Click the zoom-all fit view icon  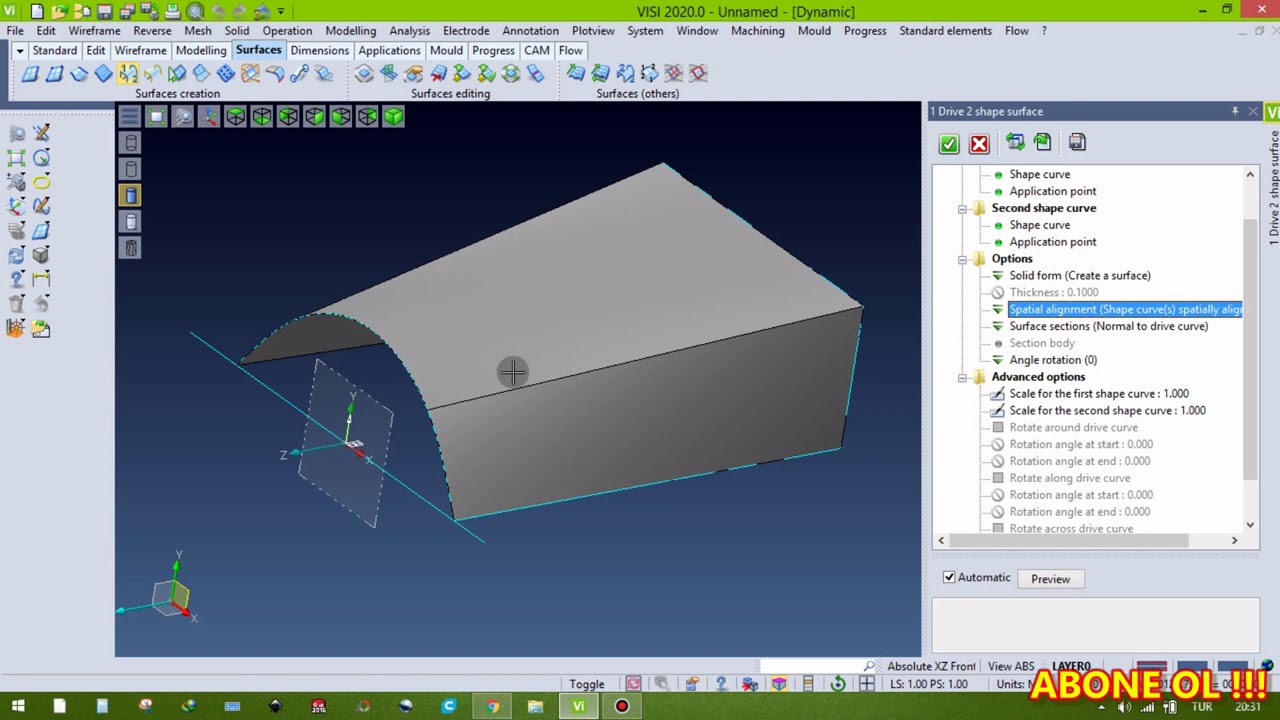coord(156,117)
